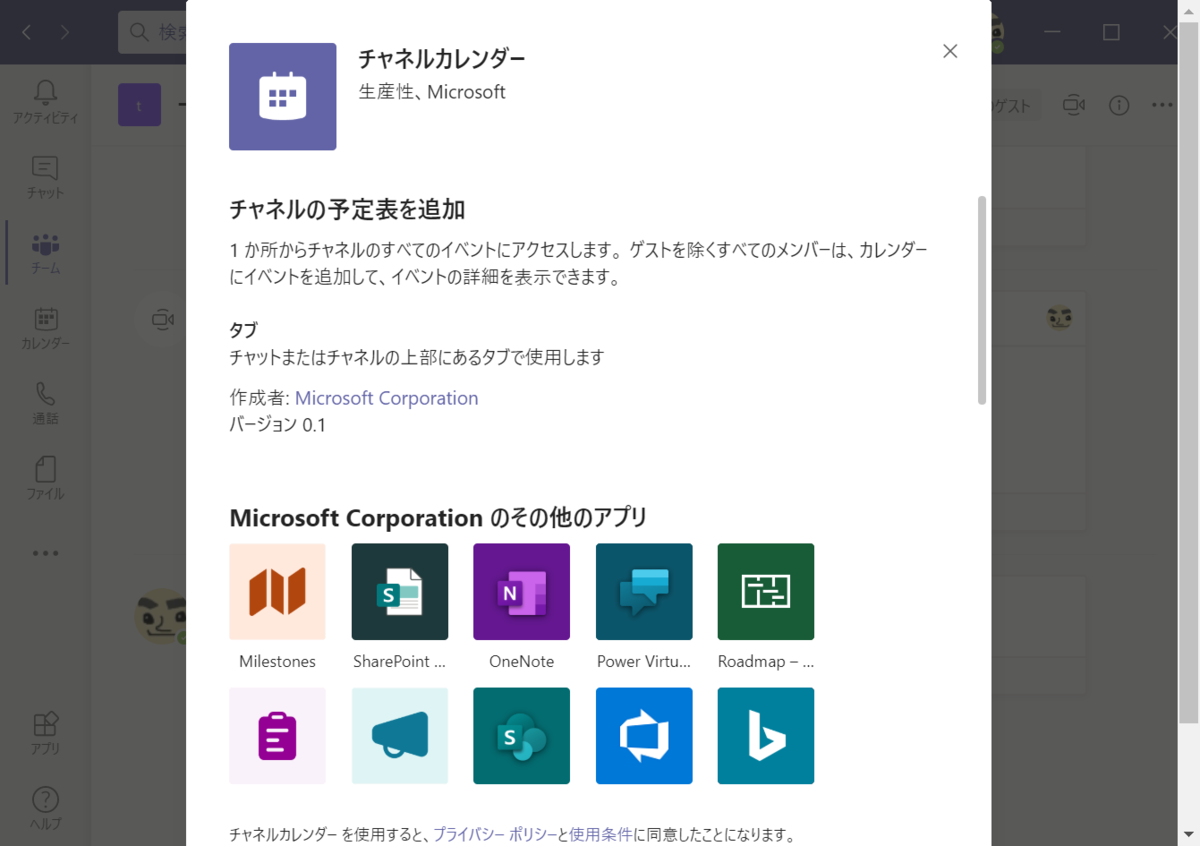Click the チャネルの予定表を追加 heading

coord(347,209)
